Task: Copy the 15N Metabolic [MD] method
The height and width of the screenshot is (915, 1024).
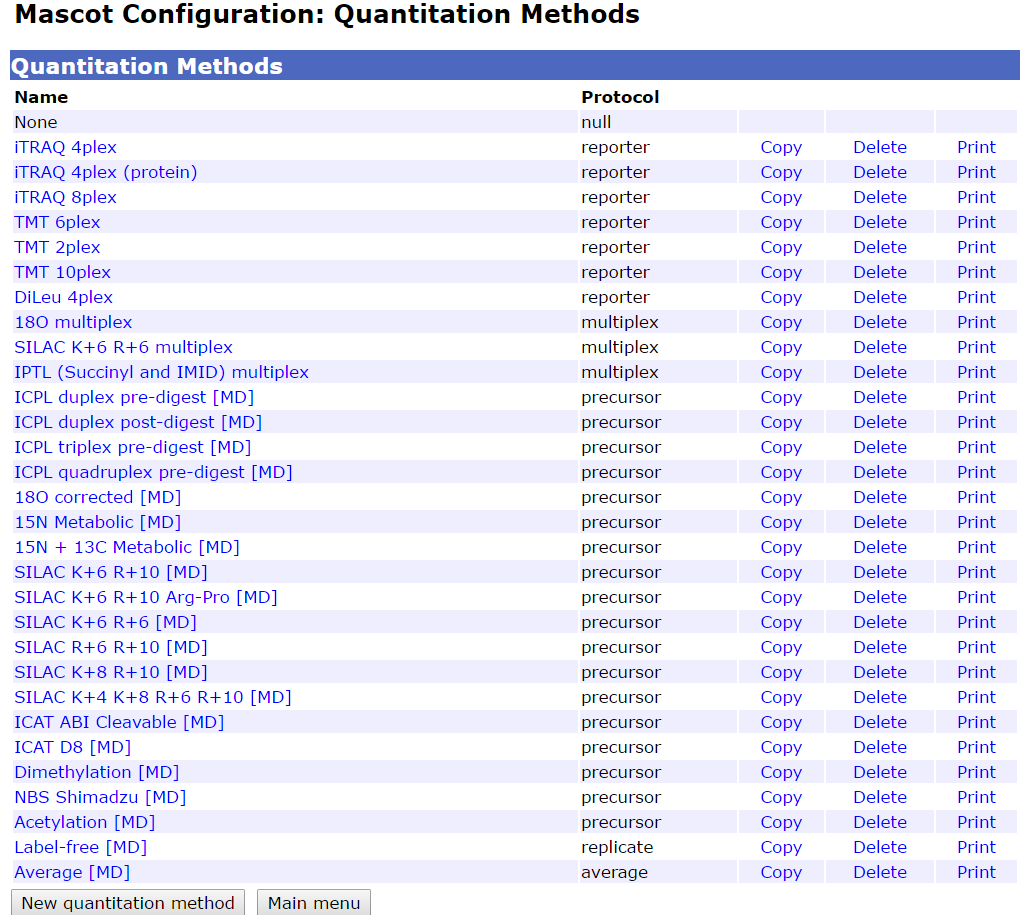Action: click(x=781, y=522)
